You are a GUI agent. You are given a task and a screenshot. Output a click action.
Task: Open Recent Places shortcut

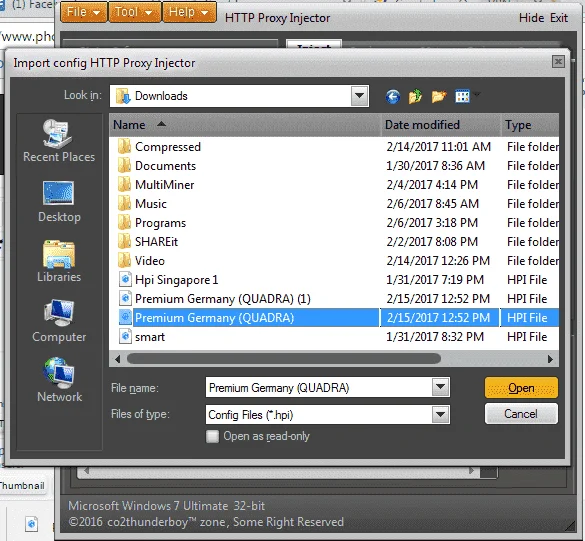pyautogui.click(x=59, y=140)
